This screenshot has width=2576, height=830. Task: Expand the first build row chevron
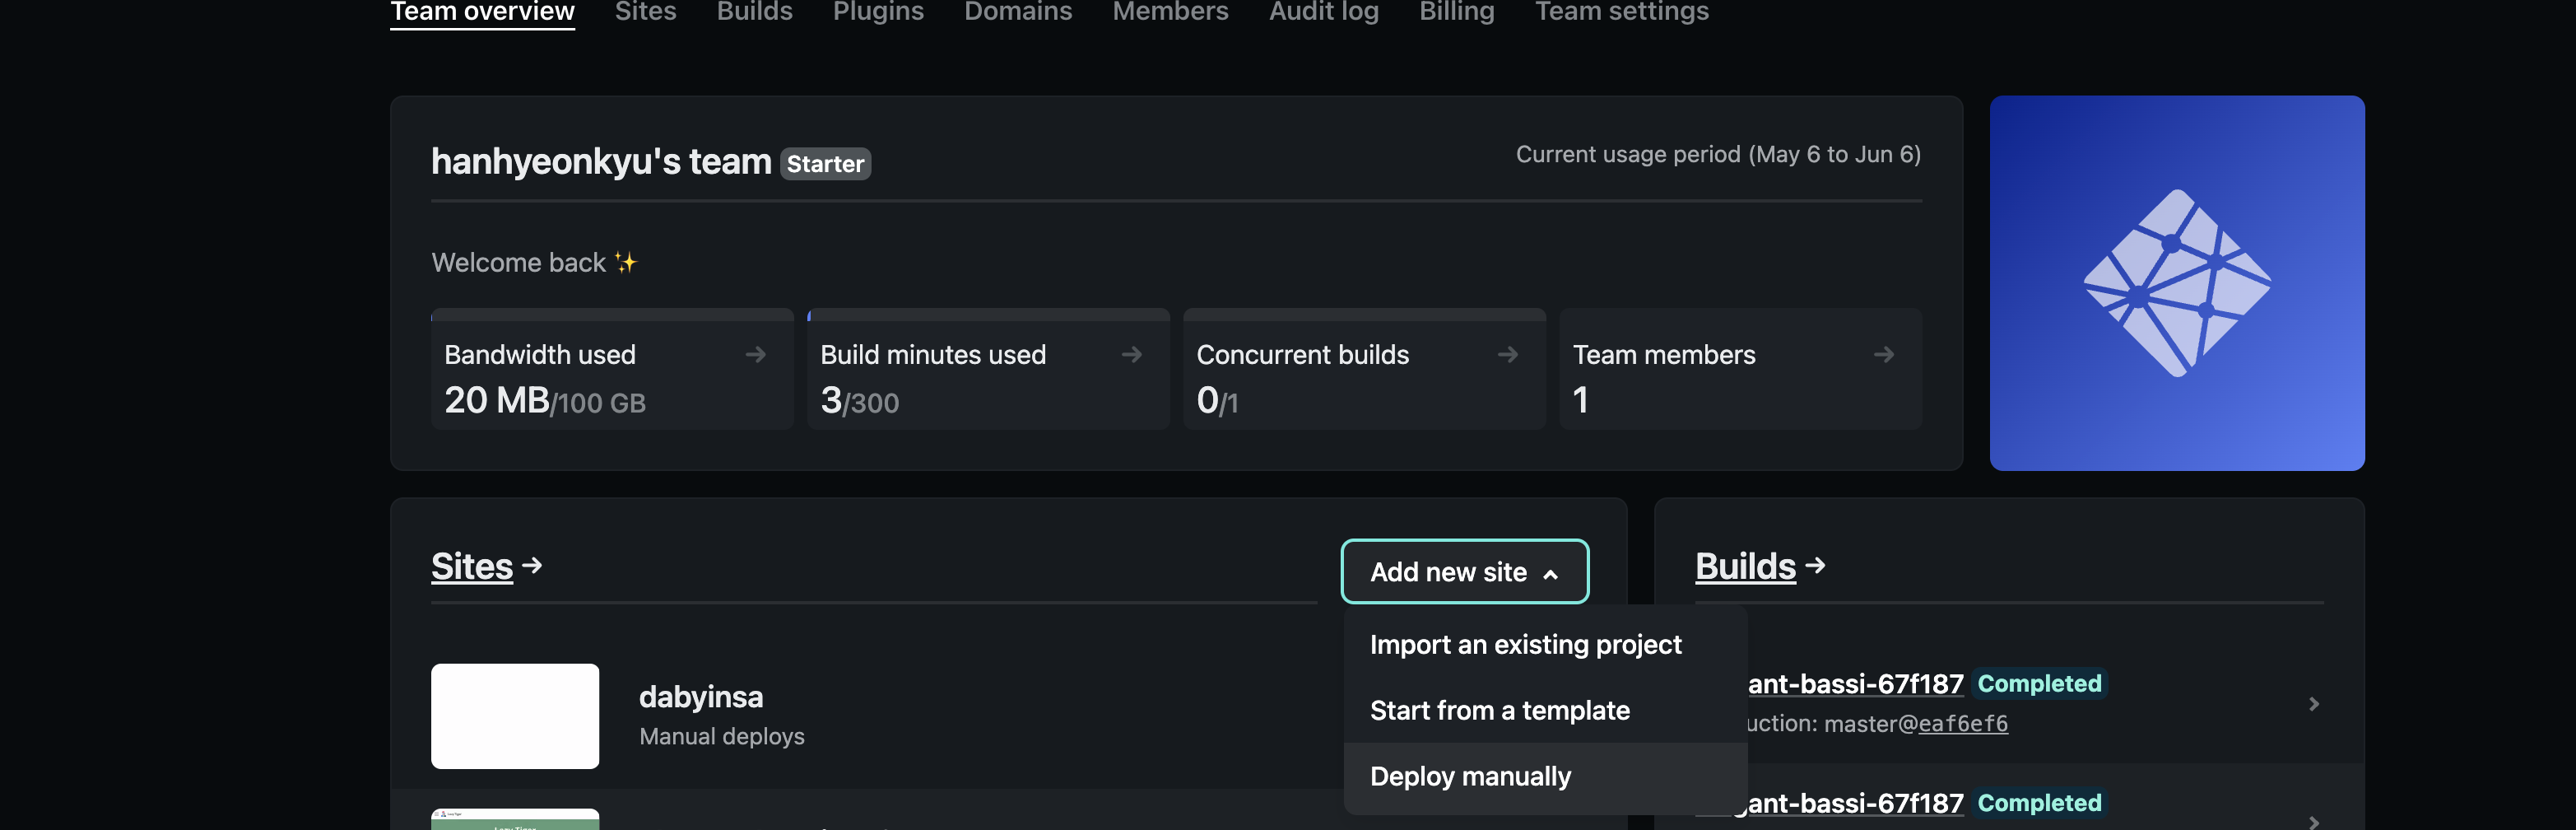[2313, 704]
